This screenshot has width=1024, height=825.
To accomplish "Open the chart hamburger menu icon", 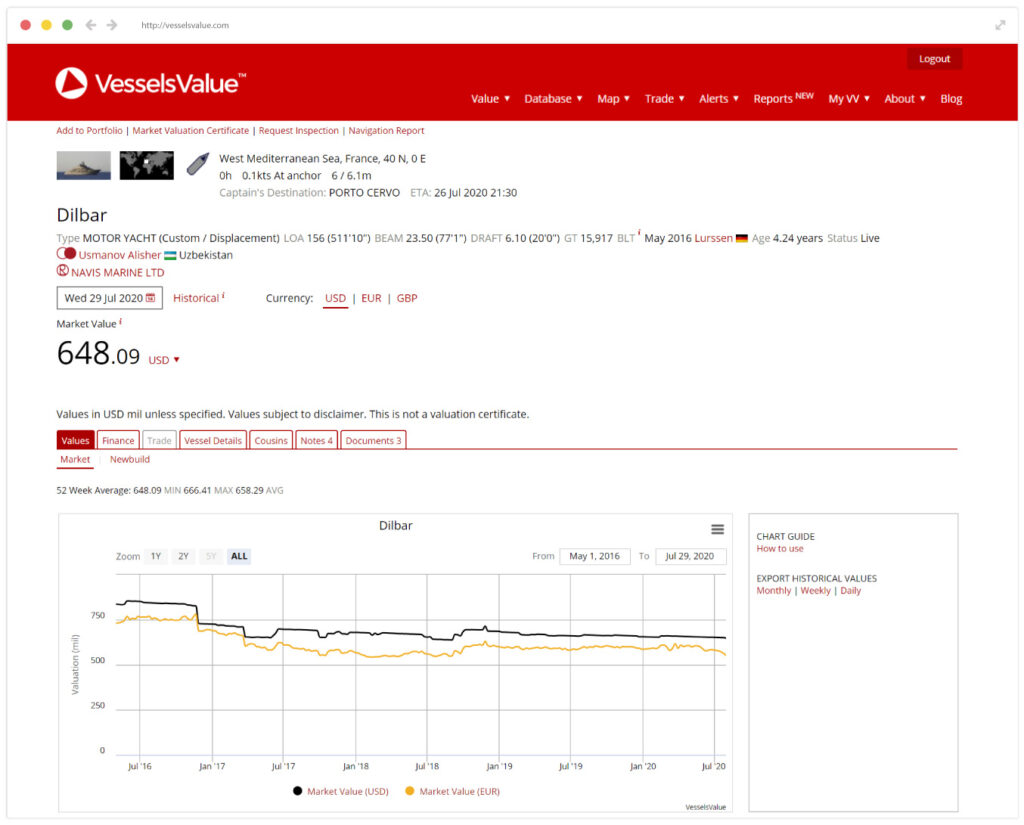I will (x=717, y=529).
